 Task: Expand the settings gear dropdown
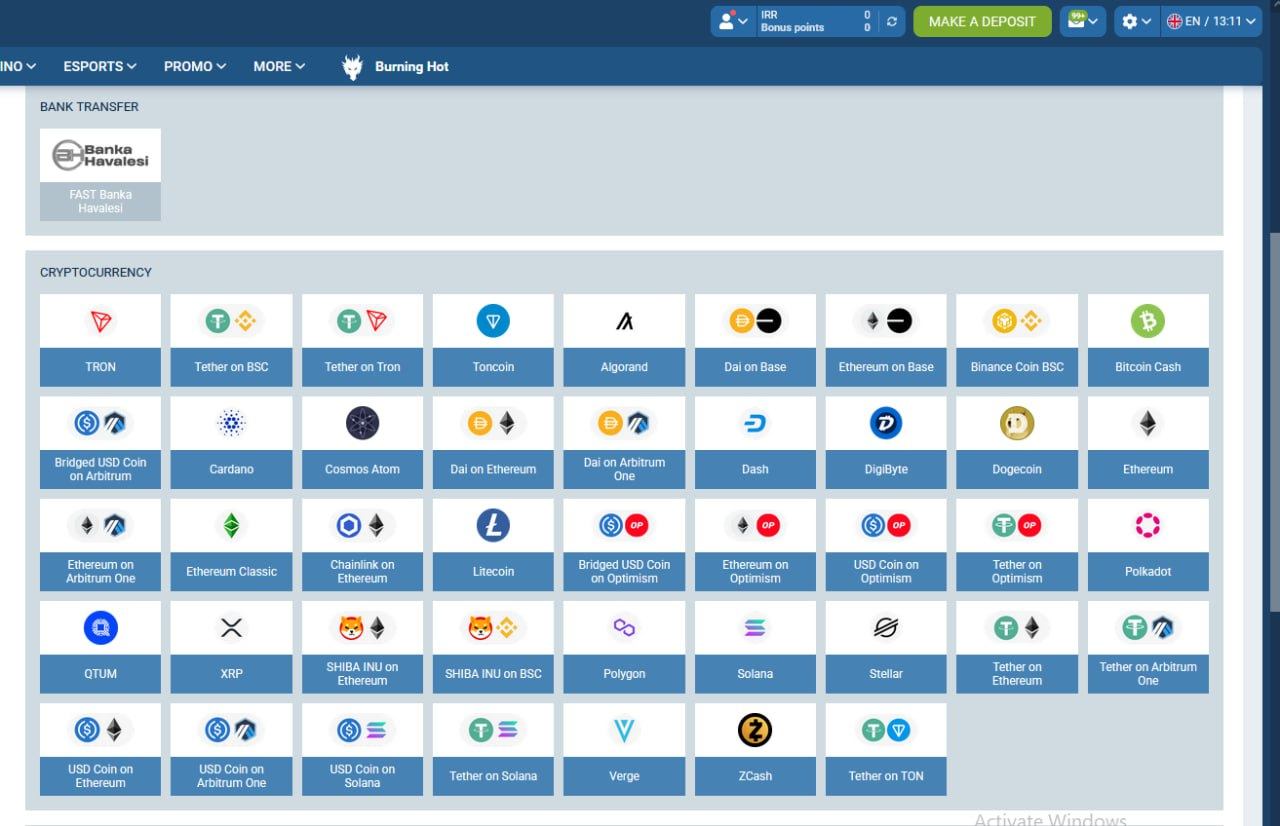1136,21
